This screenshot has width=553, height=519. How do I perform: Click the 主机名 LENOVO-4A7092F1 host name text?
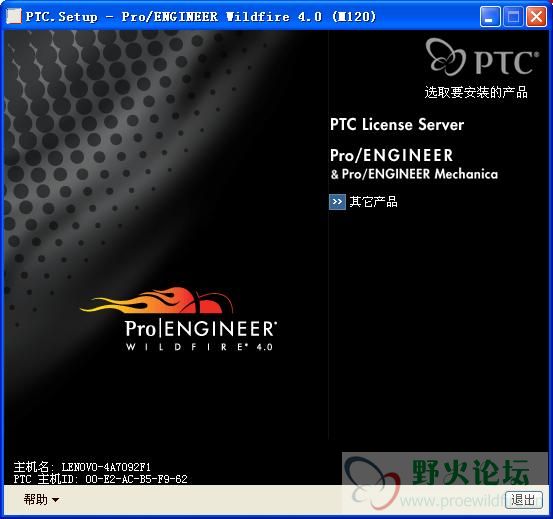point(82,467)
